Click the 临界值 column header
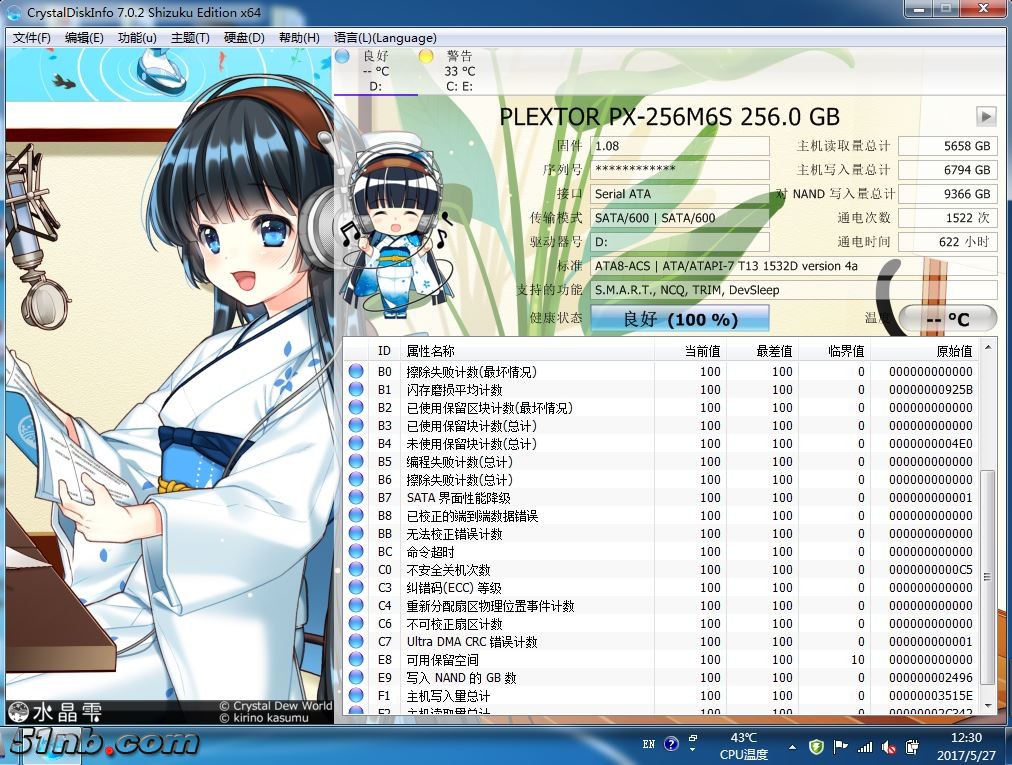This screenshot has width=1012, height=765. click(834, 351)
